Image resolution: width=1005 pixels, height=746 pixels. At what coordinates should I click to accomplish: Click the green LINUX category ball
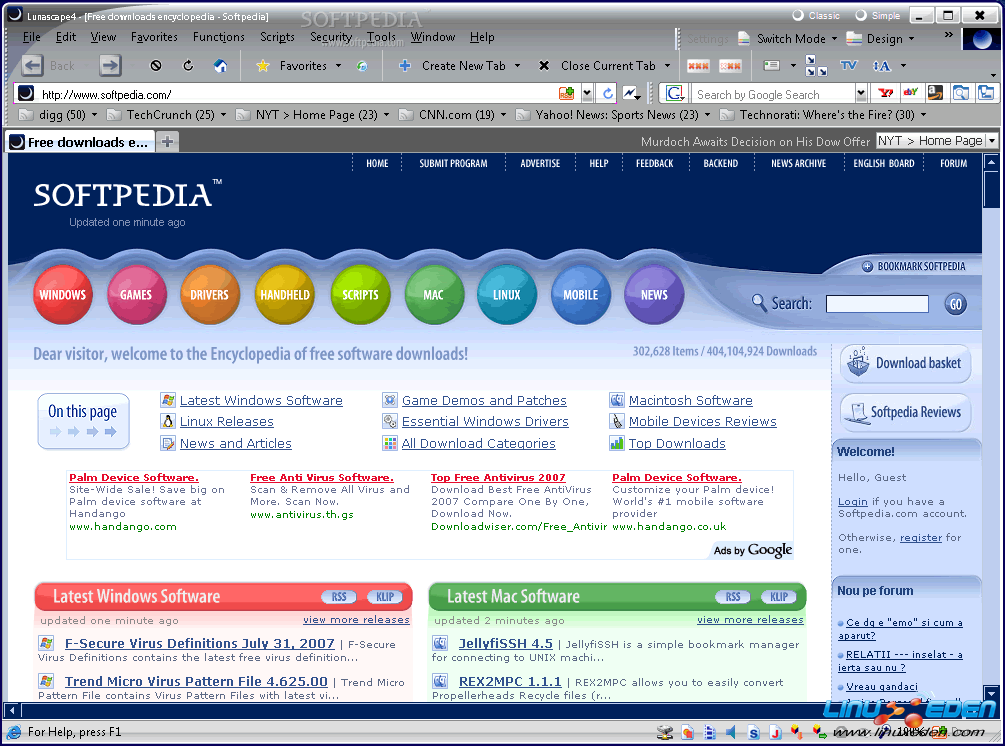point(506,295)
